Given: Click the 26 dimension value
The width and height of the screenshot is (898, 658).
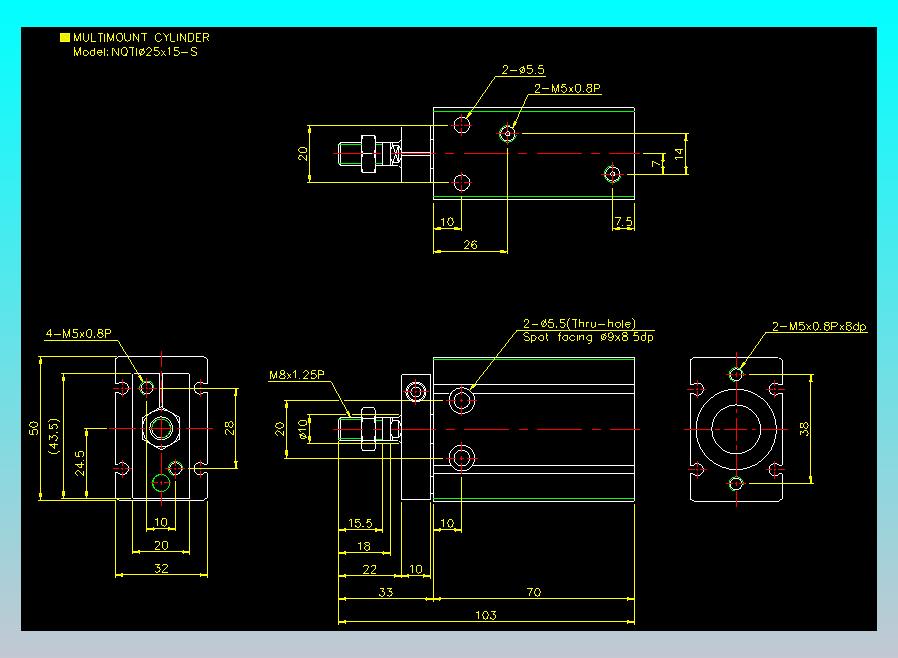Looking at the screenshot, I should (x=470, y=245).
